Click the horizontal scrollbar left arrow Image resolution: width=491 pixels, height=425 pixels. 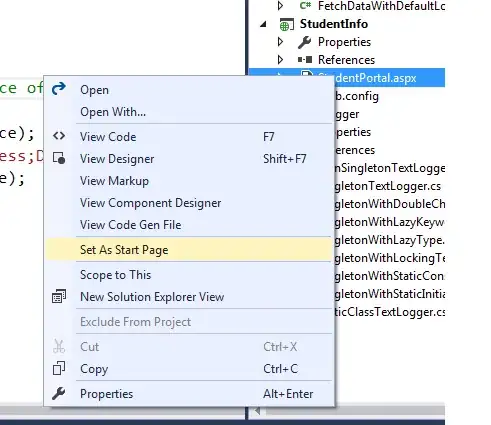click(x=257, y=411)
